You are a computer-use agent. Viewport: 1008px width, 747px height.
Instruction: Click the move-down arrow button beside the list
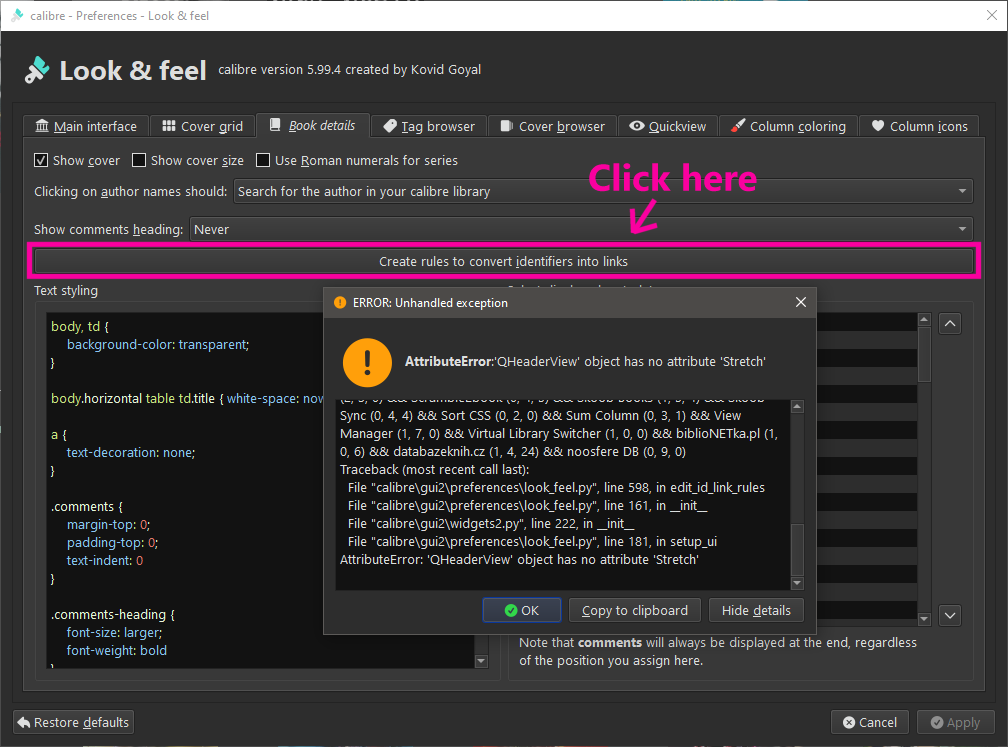[x=950, y=615]
